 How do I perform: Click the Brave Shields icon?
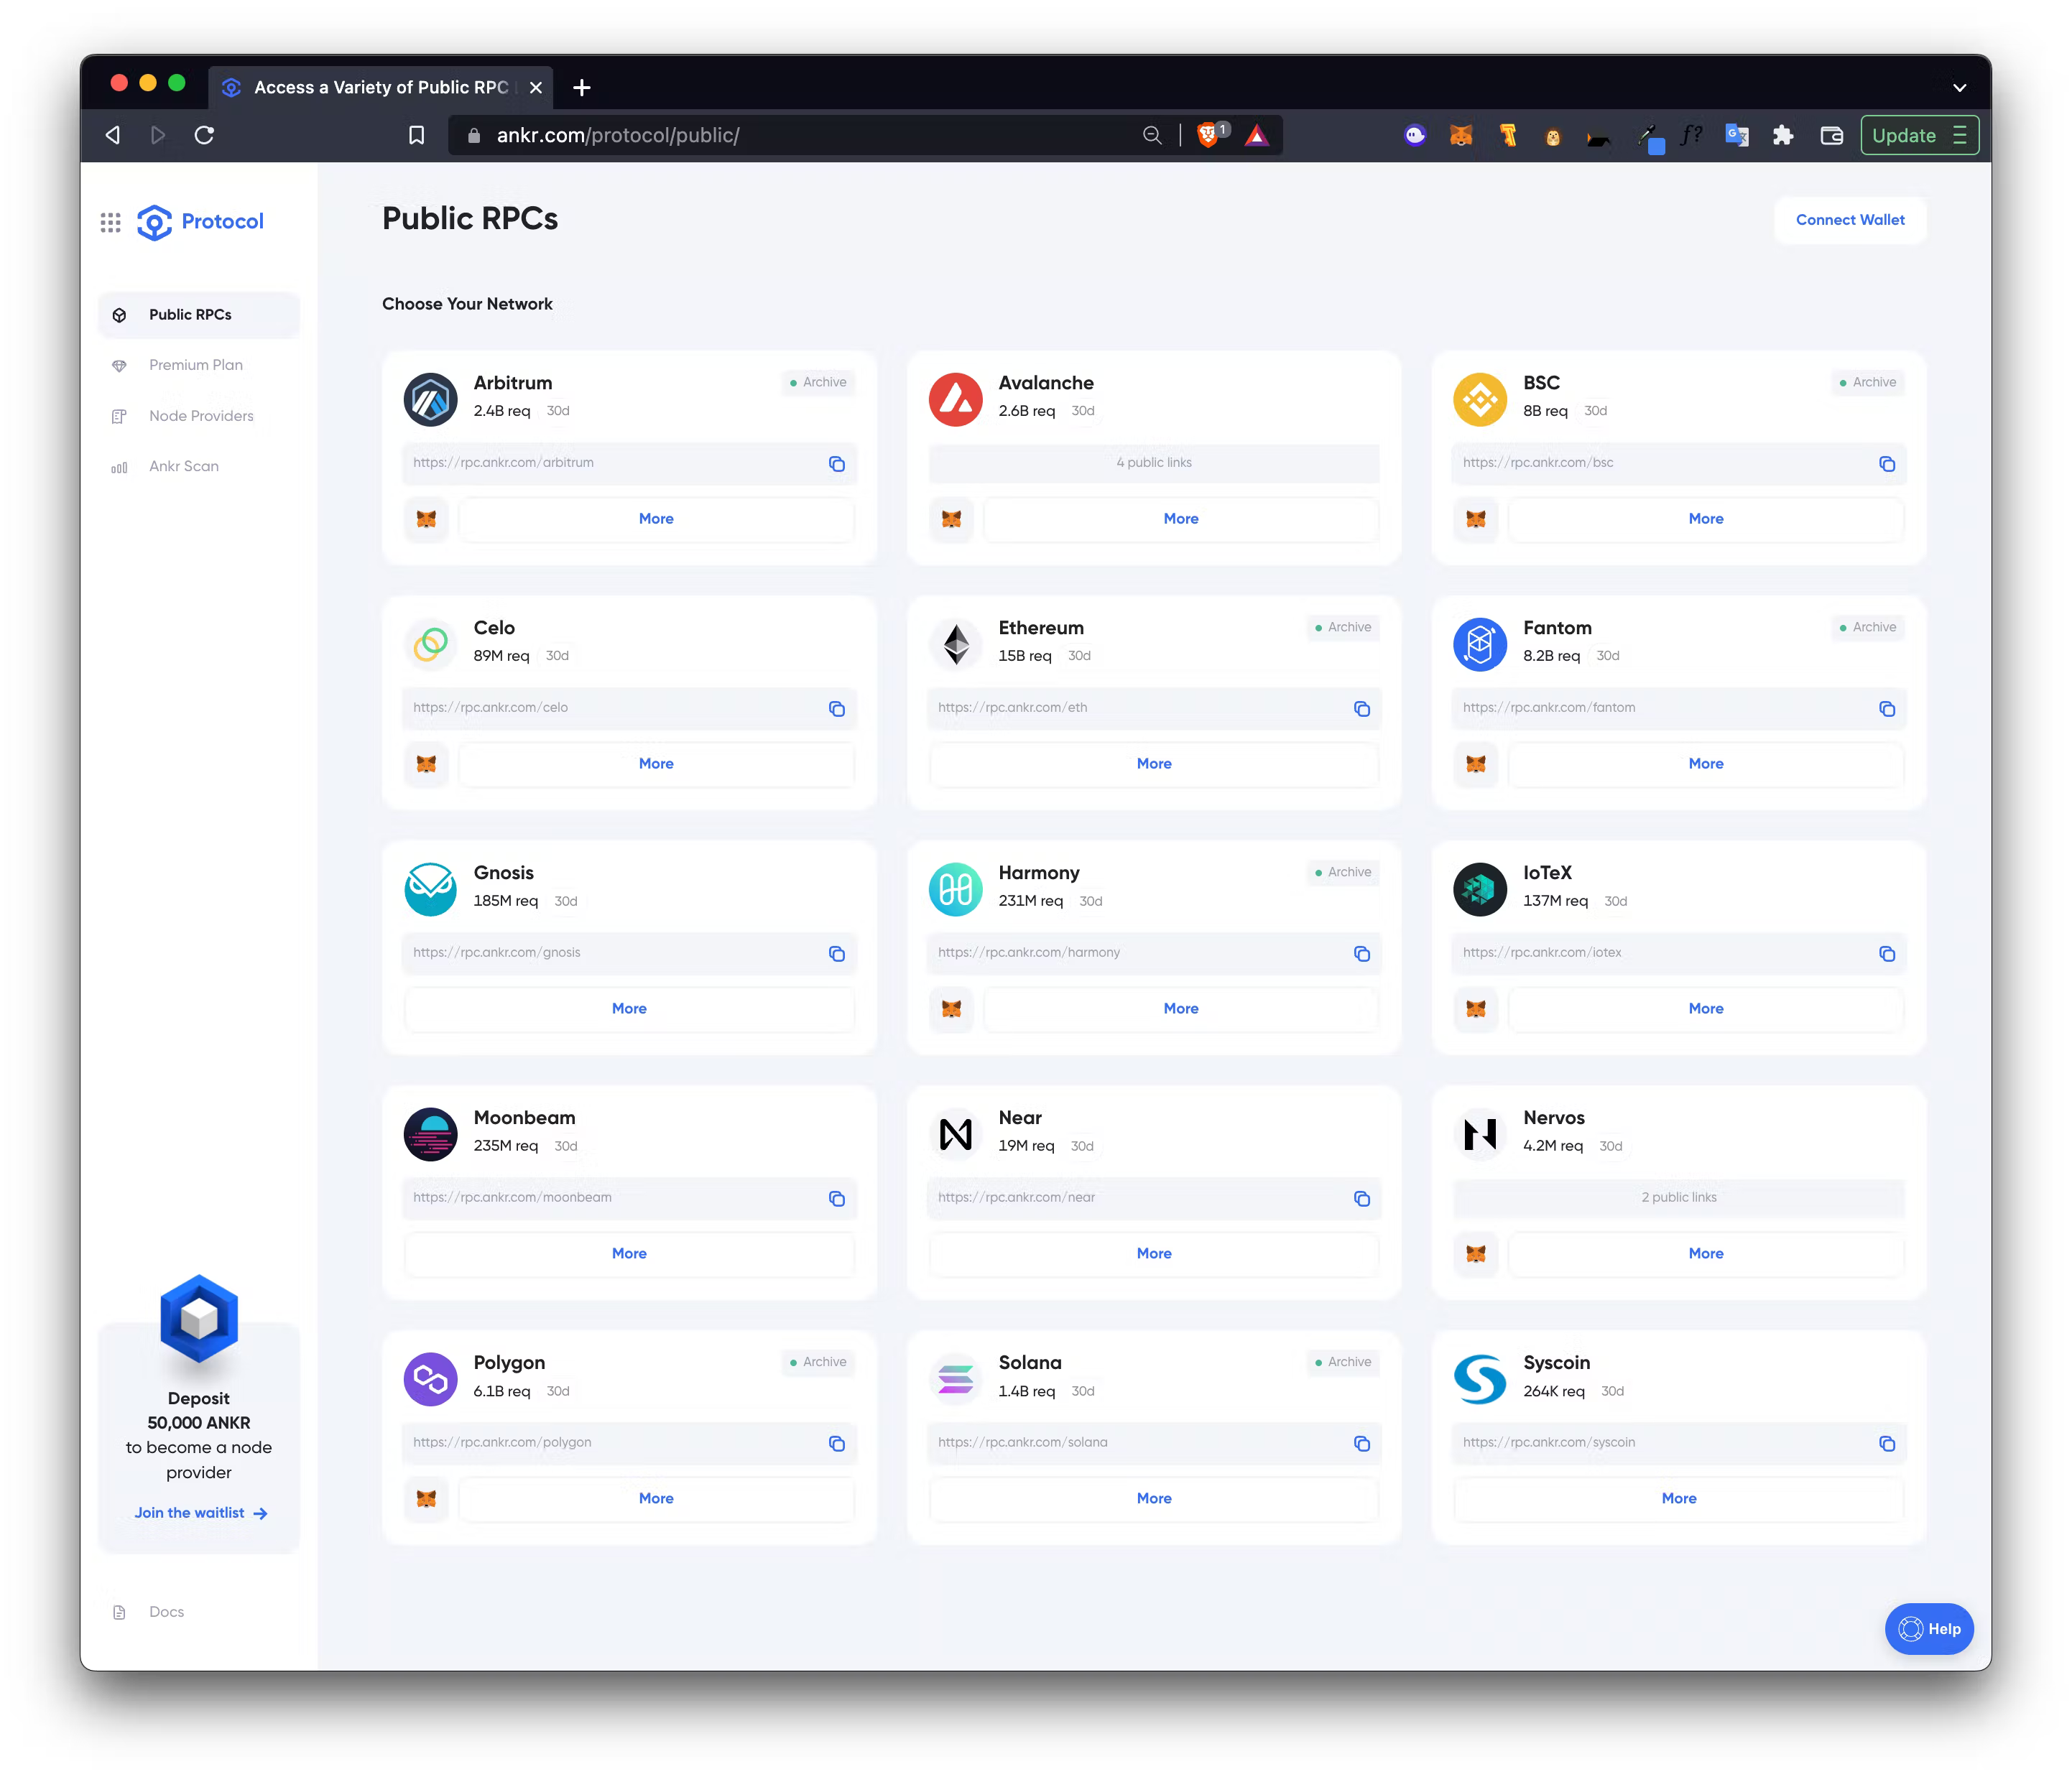(x=1208, y=136)
